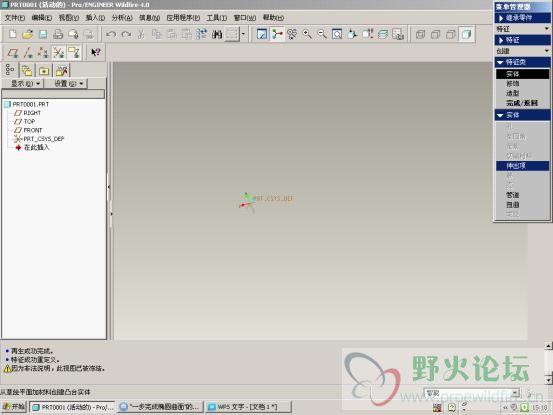Viewport: 553px width, 415px height.
Task: Choose 伸出项 in the Menu Manager
Action: 522,165
